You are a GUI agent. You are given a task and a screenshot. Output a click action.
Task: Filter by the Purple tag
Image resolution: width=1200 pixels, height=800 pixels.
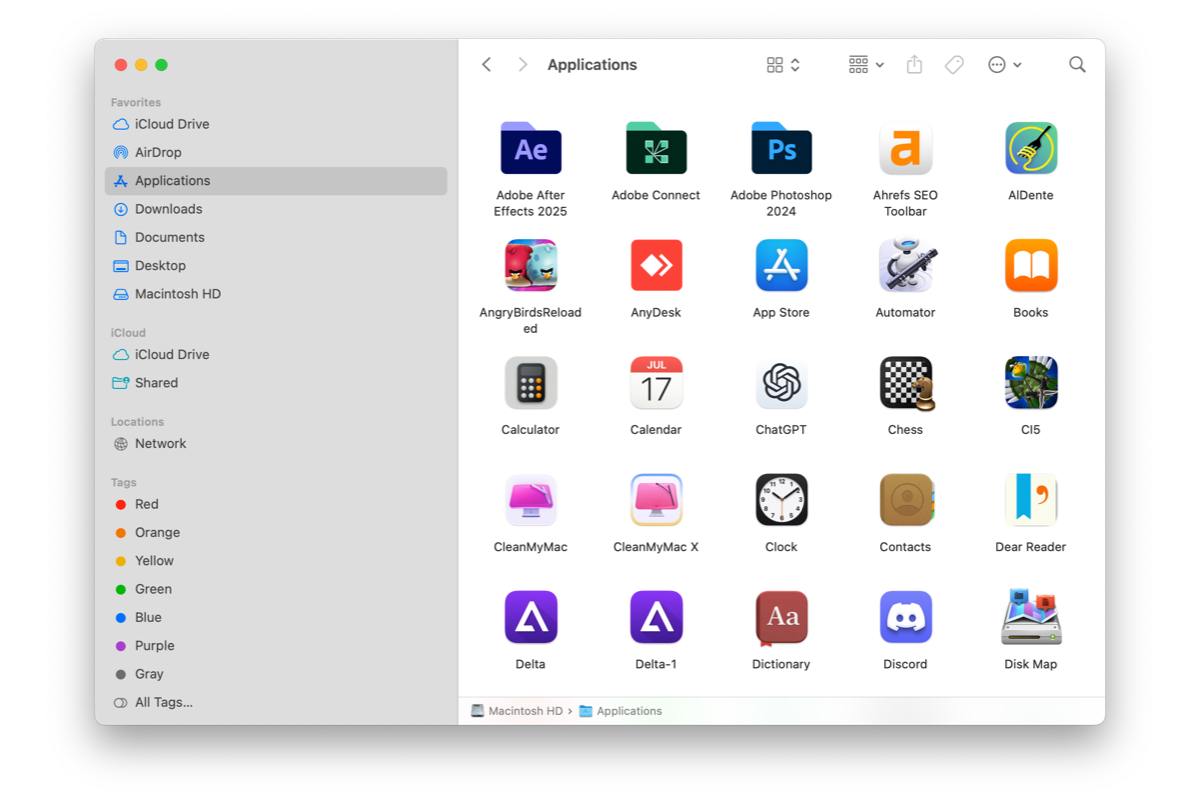tap(276, 645)
